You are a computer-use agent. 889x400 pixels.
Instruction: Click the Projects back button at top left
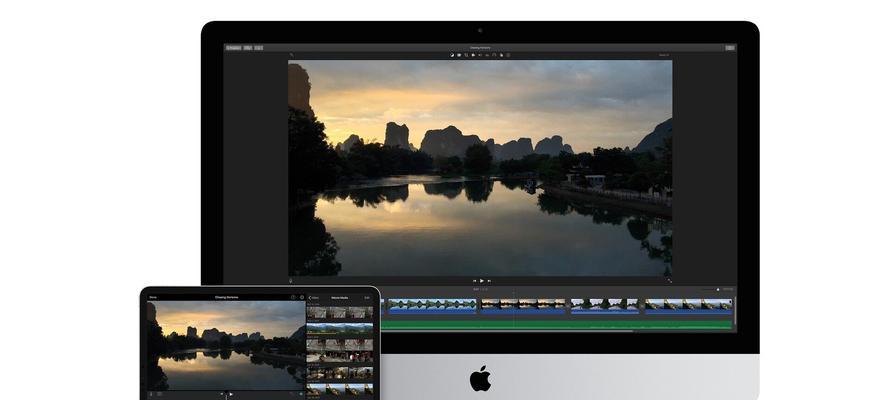[233, 47]
